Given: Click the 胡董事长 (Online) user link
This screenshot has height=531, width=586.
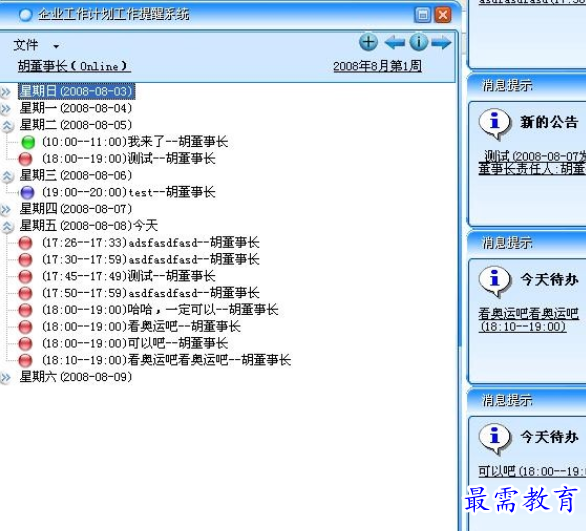Looking at the screenshot, I should point(74,67).
